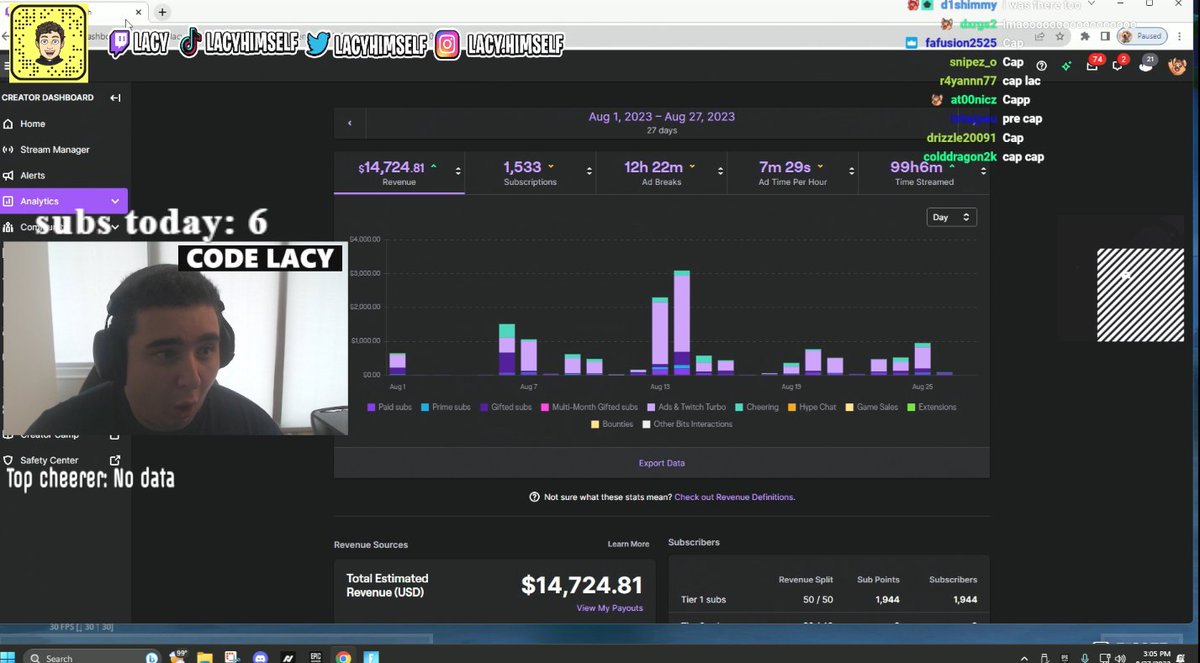Expand the Analytics sidebar chevron
The image size is (1200, 663).
tap(115, 201)
